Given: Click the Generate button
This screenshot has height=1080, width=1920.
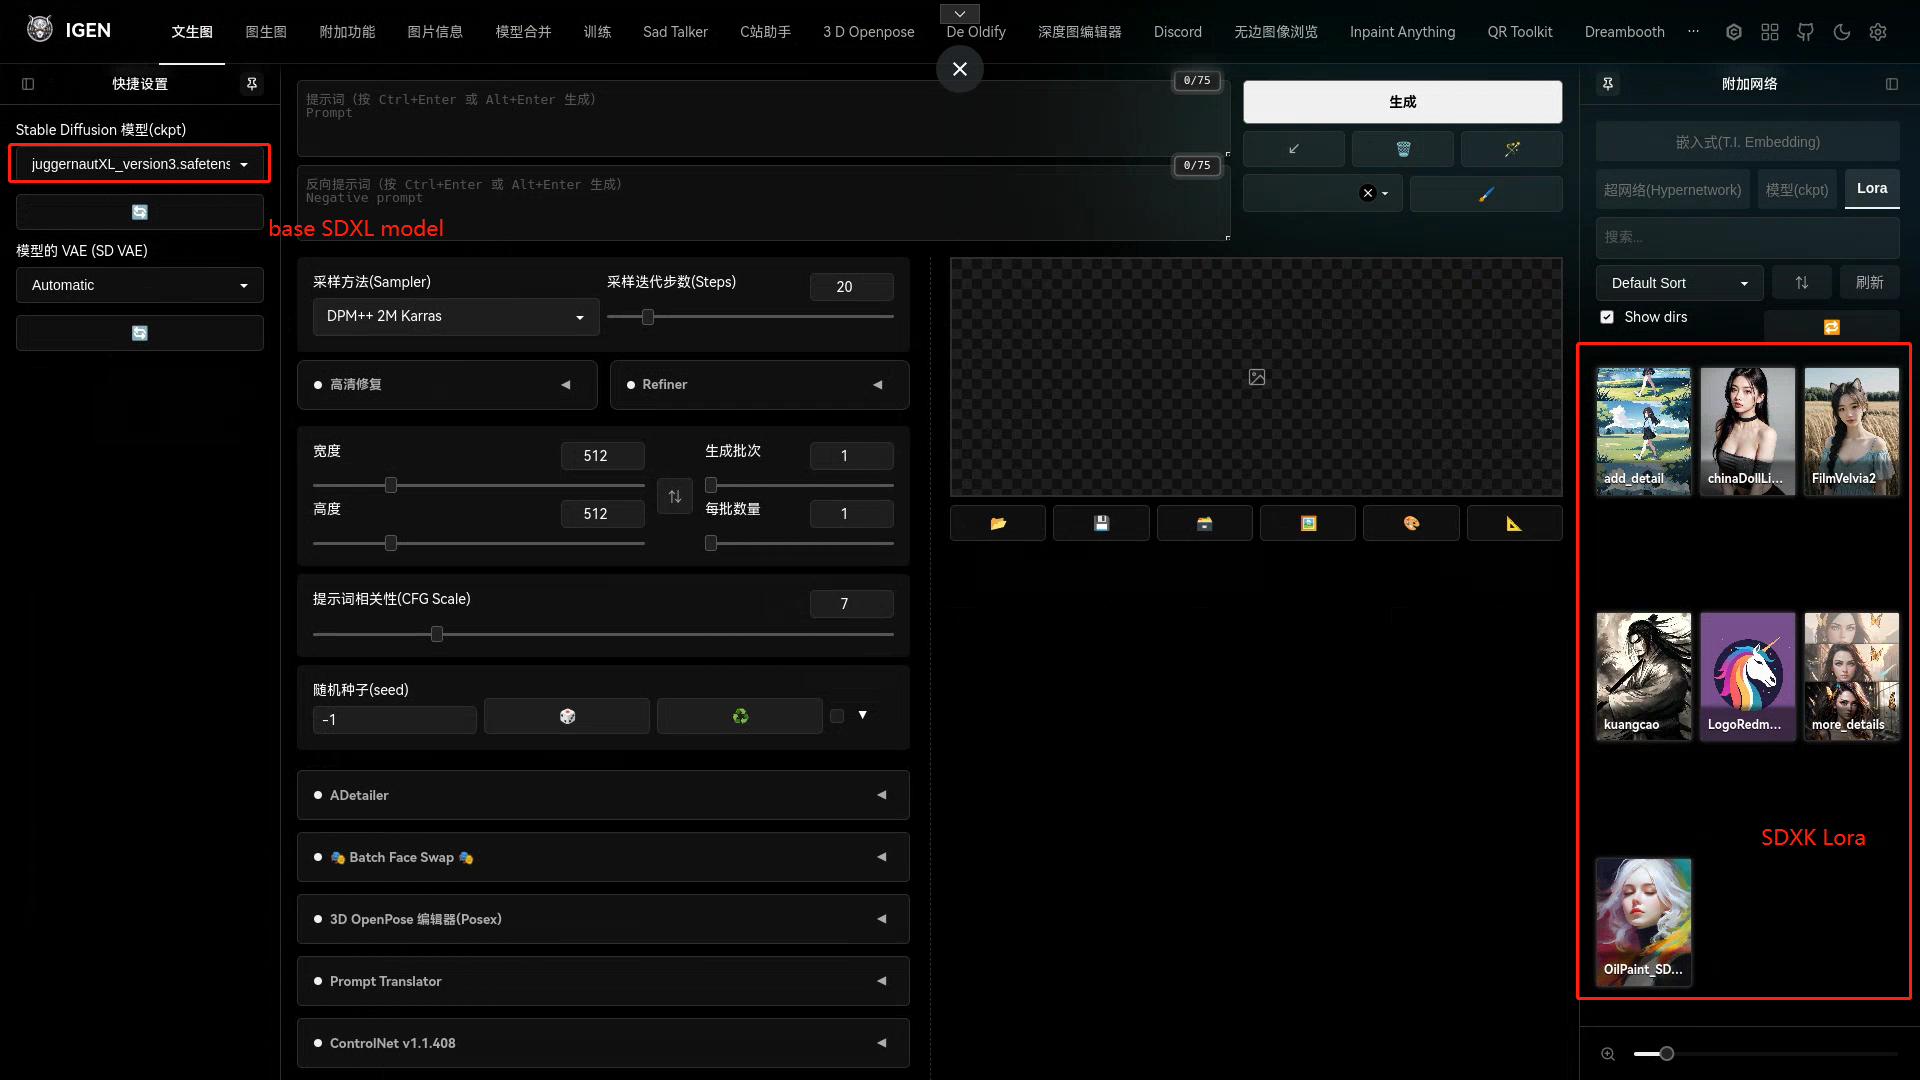Looking at the screenshot, I should [x=1402, y=102].
